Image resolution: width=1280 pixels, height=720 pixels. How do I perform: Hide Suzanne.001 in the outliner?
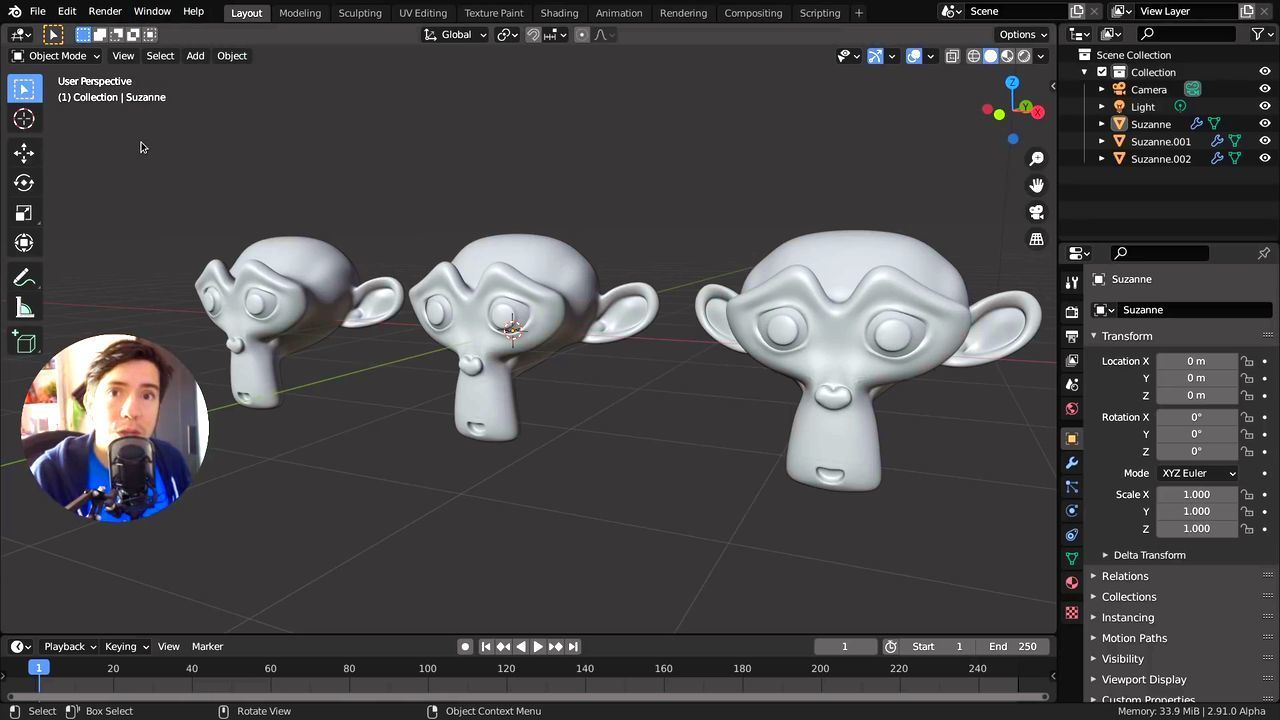tap(1264, 141)
